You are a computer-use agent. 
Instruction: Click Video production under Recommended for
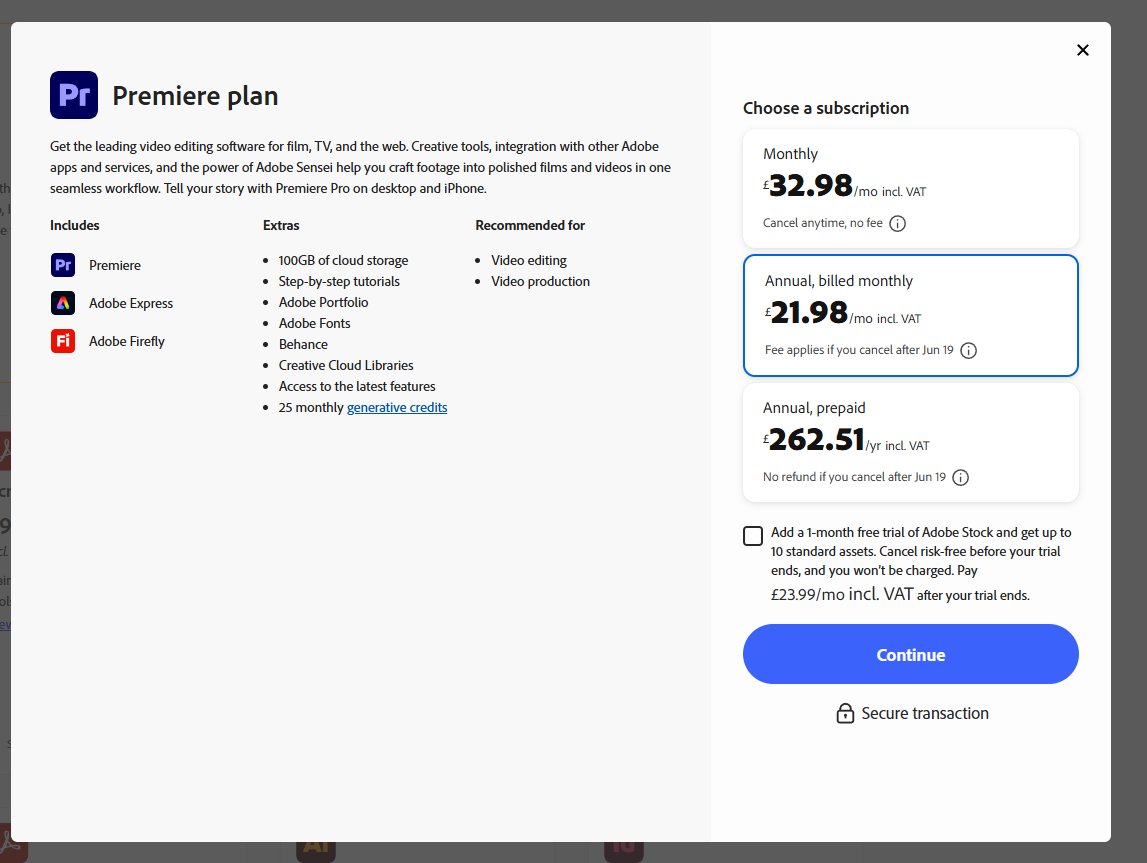coord(541,282)
